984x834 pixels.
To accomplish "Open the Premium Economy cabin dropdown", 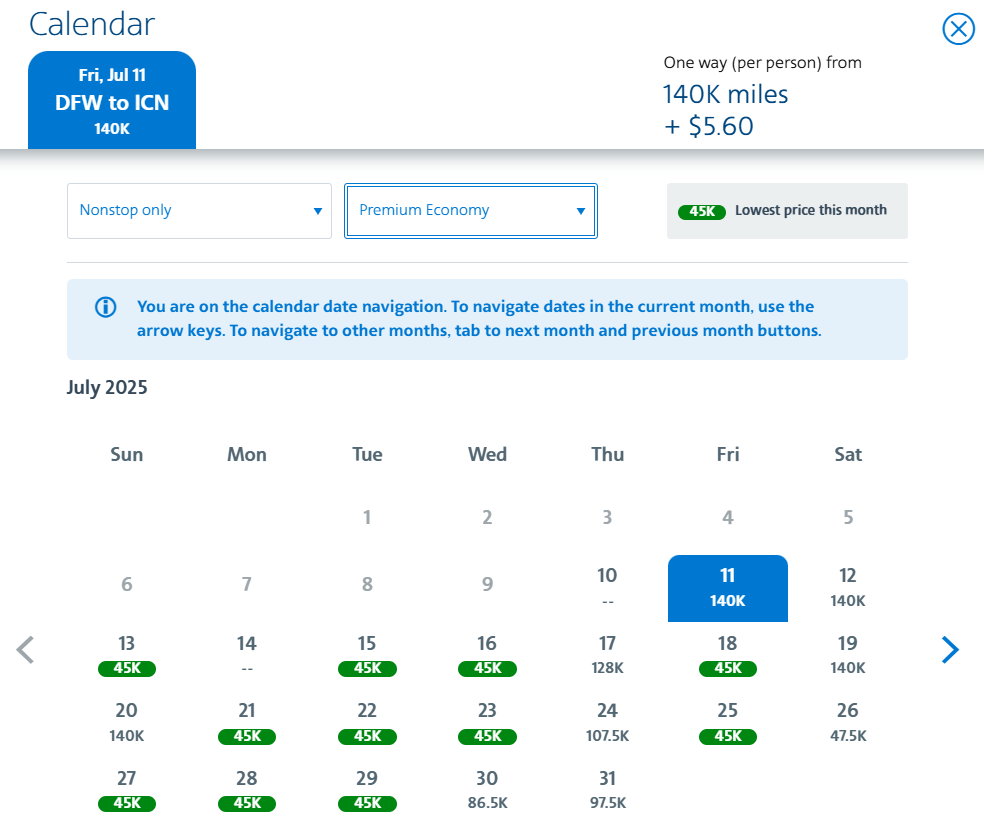I will click(470, 210).
